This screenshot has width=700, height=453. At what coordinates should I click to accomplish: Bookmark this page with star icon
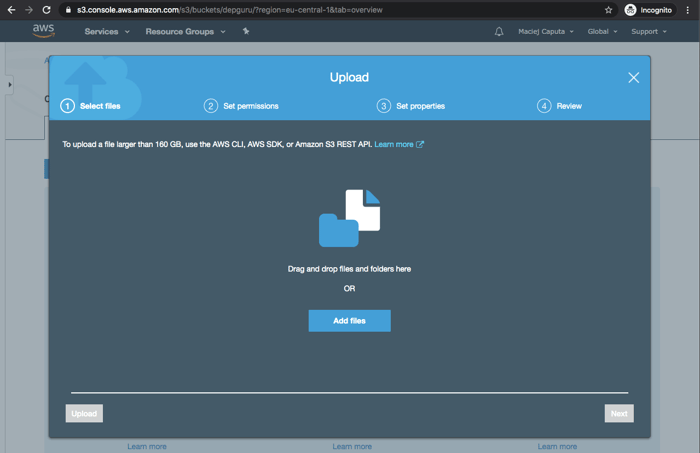point(608,10)
